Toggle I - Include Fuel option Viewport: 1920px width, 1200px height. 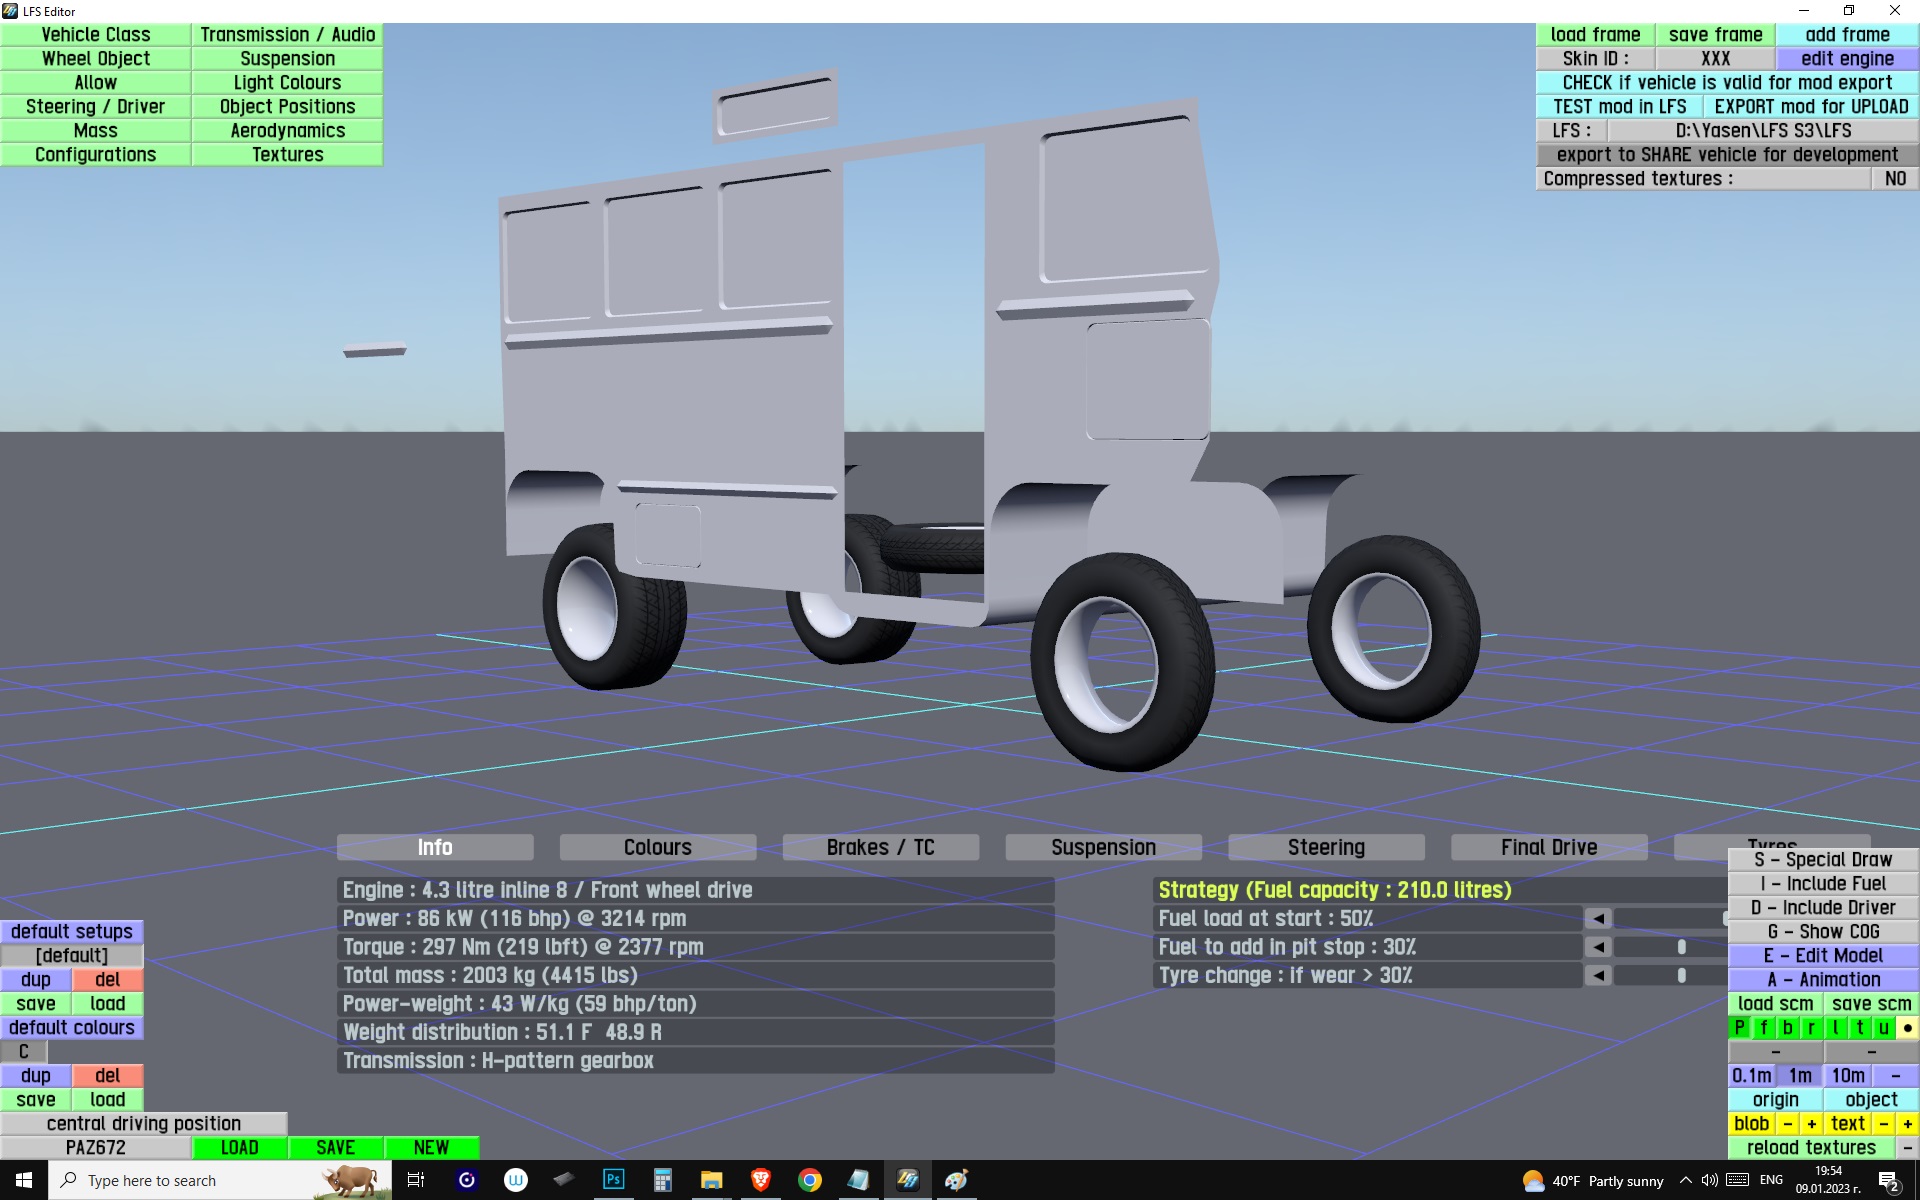(x=1823, y=883)
